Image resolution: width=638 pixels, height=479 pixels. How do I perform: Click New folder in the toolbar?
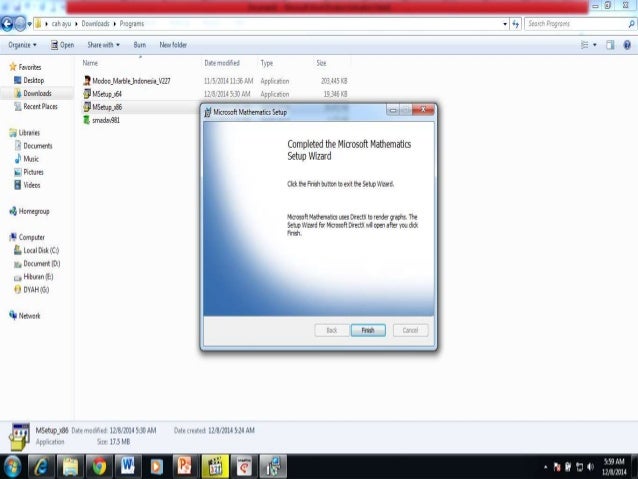[173, 45]
